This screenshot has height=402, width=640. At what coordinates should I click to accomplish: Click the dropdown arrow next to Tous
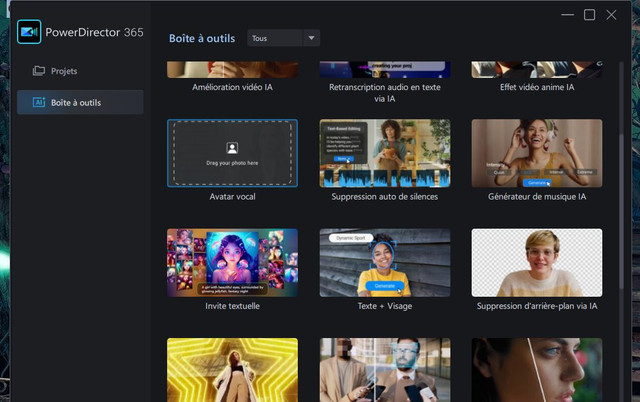click(311, 38)
